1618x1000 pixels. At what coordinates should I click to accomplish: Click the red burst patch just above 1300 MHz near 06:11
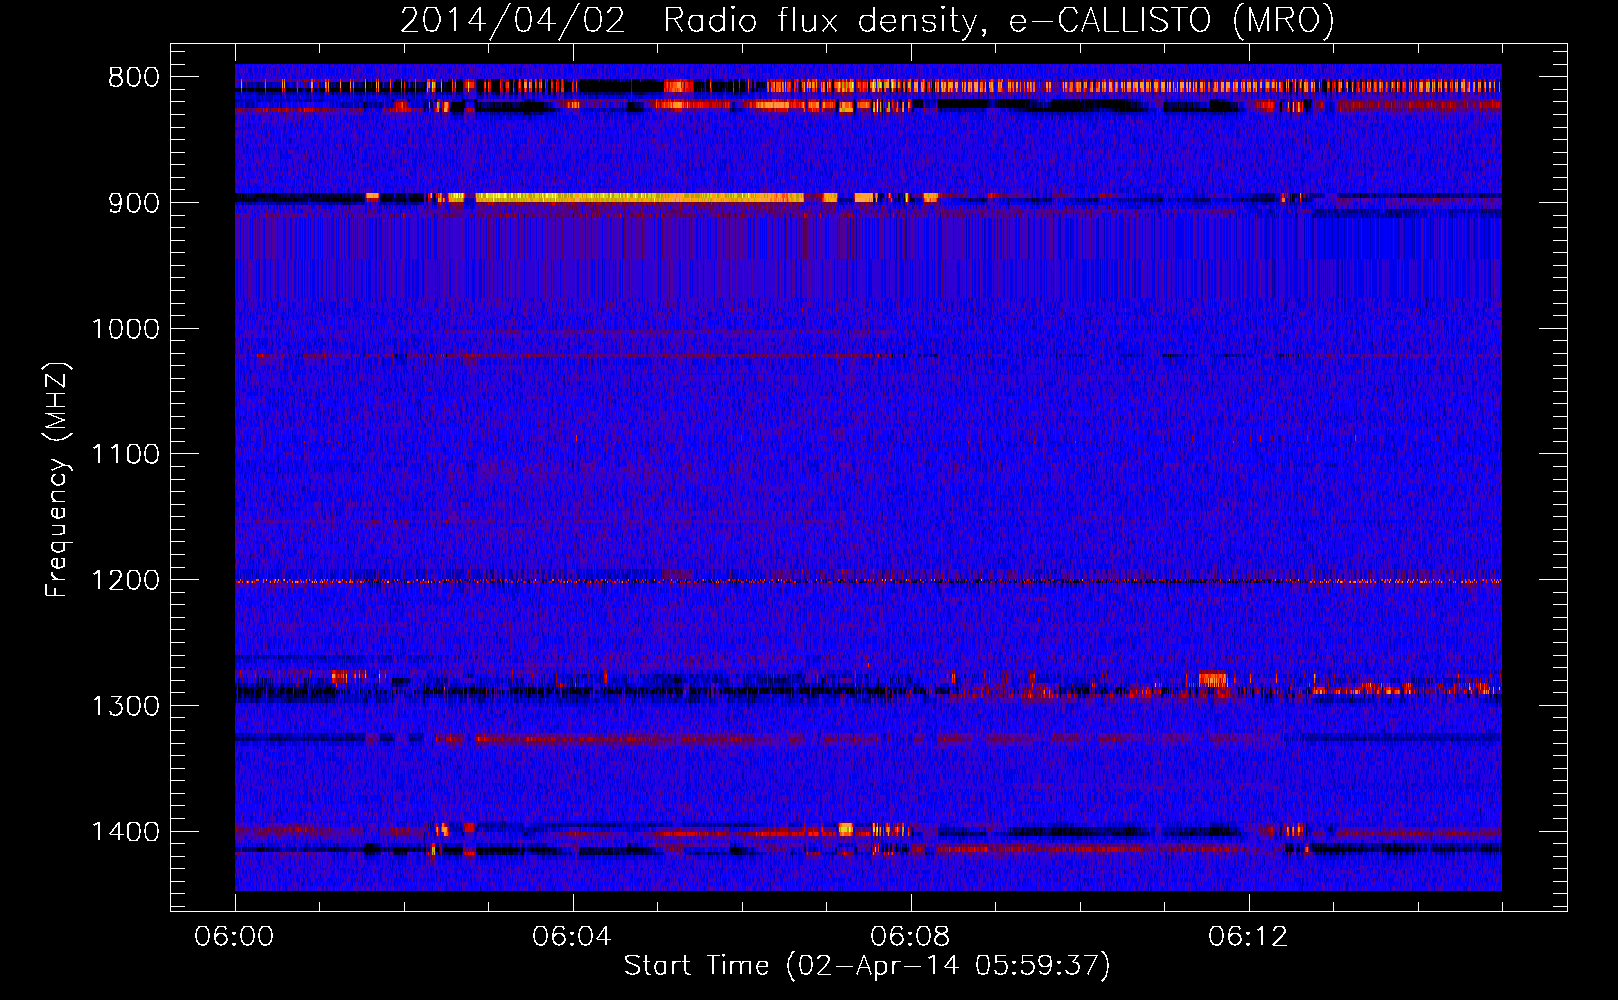pyautogui.click(x=1212, y=679)
